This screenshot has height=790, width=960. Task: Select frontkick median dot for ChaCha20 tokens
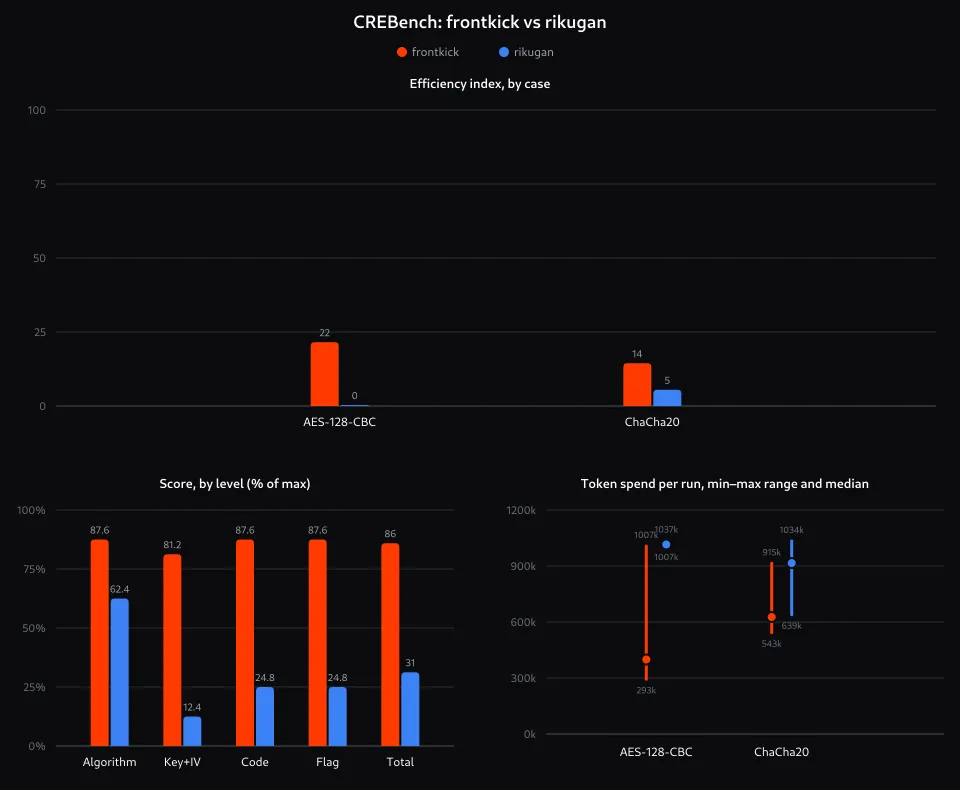point(771,617)
